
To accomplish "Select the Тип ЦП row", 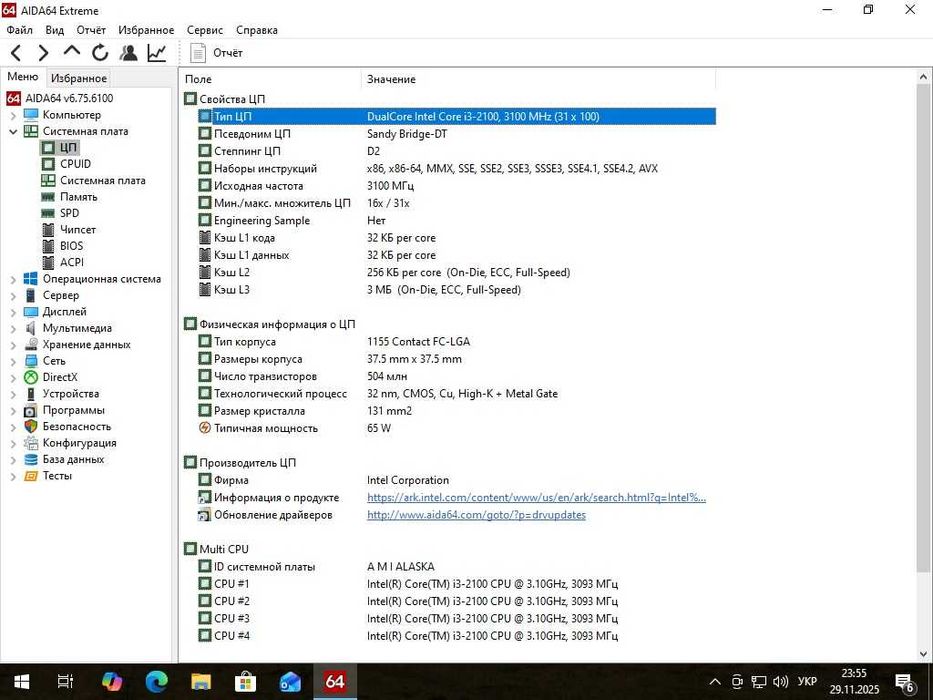I will [x=456, y=117].
